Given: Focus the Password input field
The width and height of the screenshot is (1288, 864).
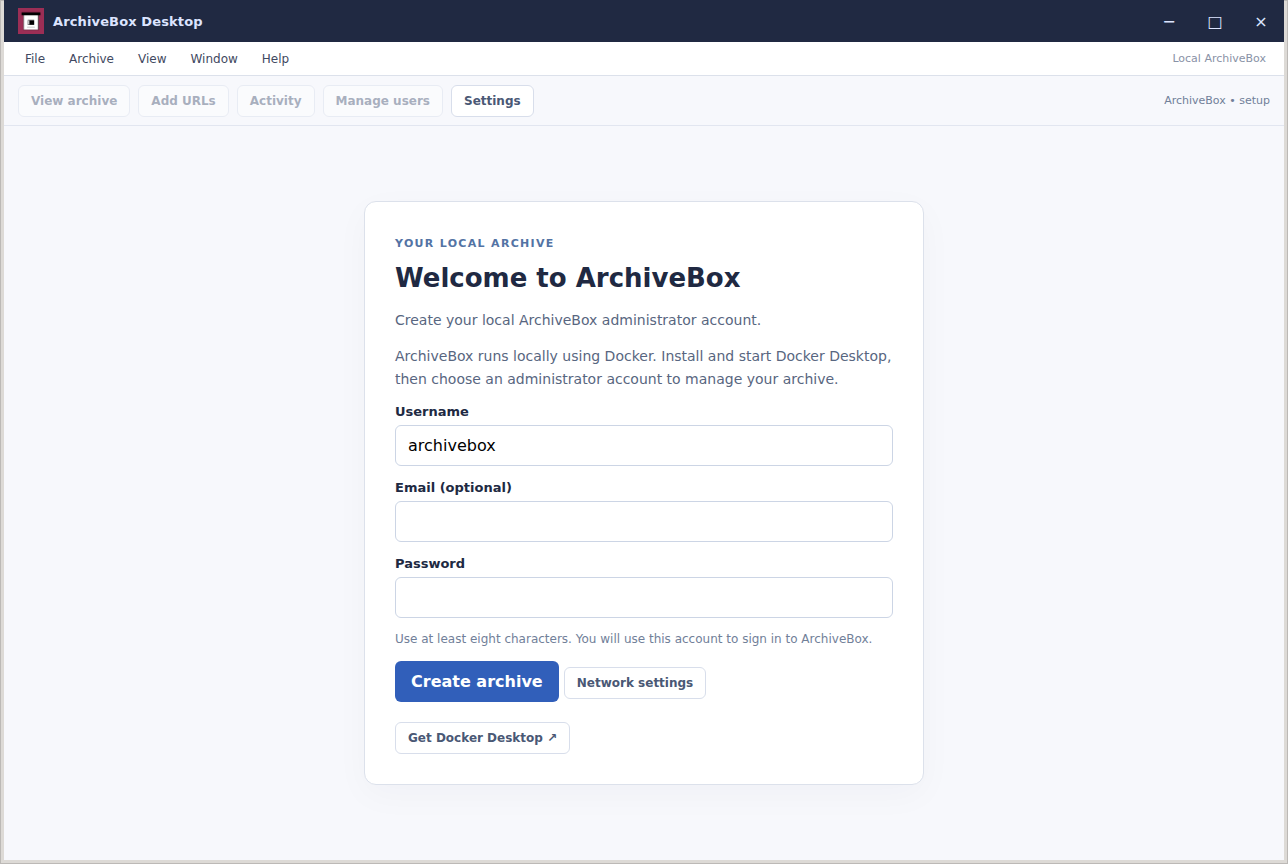Looking at the screenshot, I should click(x=644, y=597).
